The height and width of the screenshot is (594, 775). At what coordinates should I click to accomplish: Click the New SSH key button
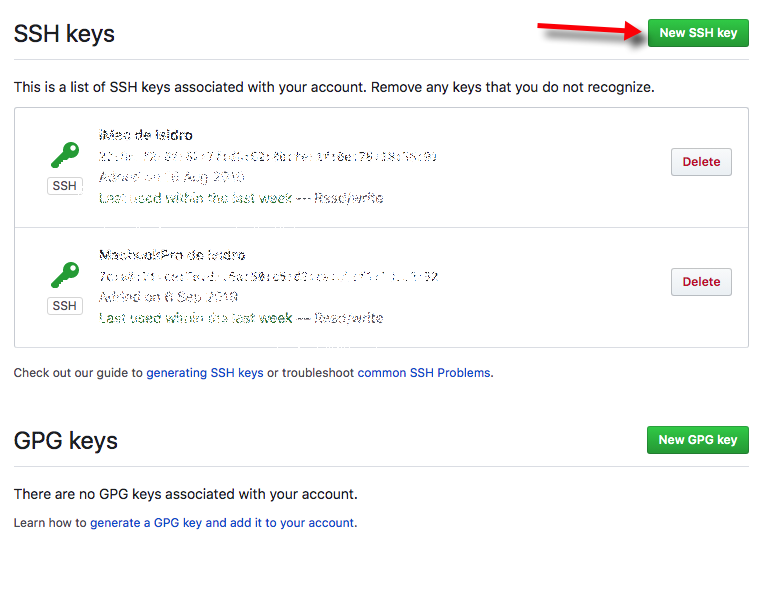click(x=698, y=33)
